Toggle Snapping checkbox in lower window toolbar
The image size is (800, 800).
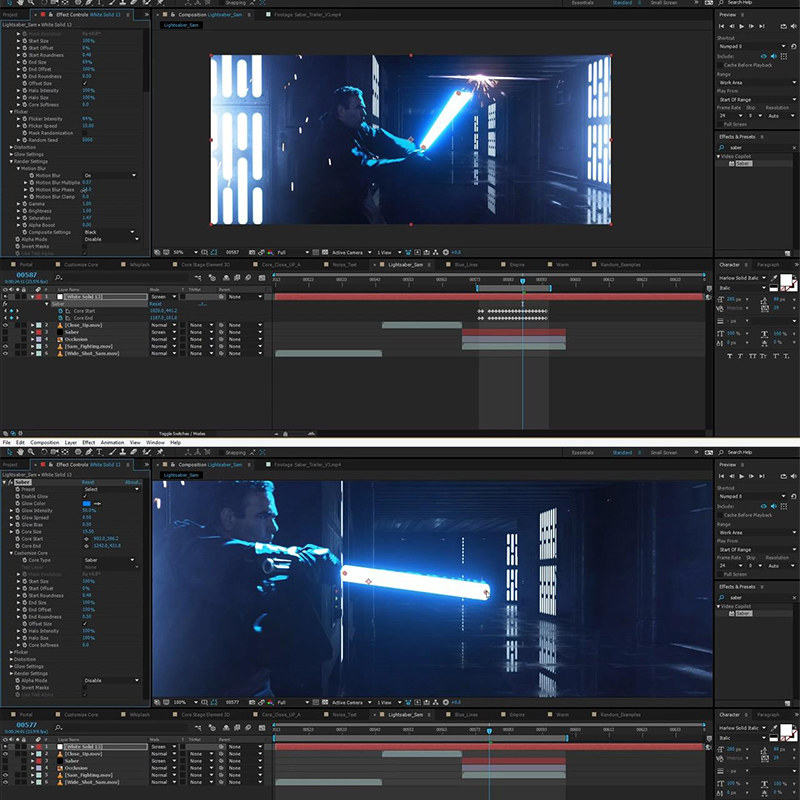221,453
